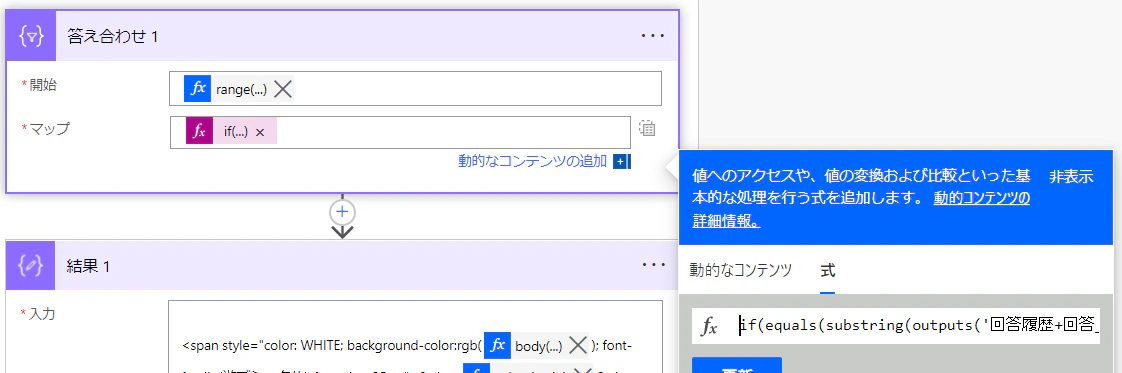
Task: Click the range(...) fx token
Action: 238,89
